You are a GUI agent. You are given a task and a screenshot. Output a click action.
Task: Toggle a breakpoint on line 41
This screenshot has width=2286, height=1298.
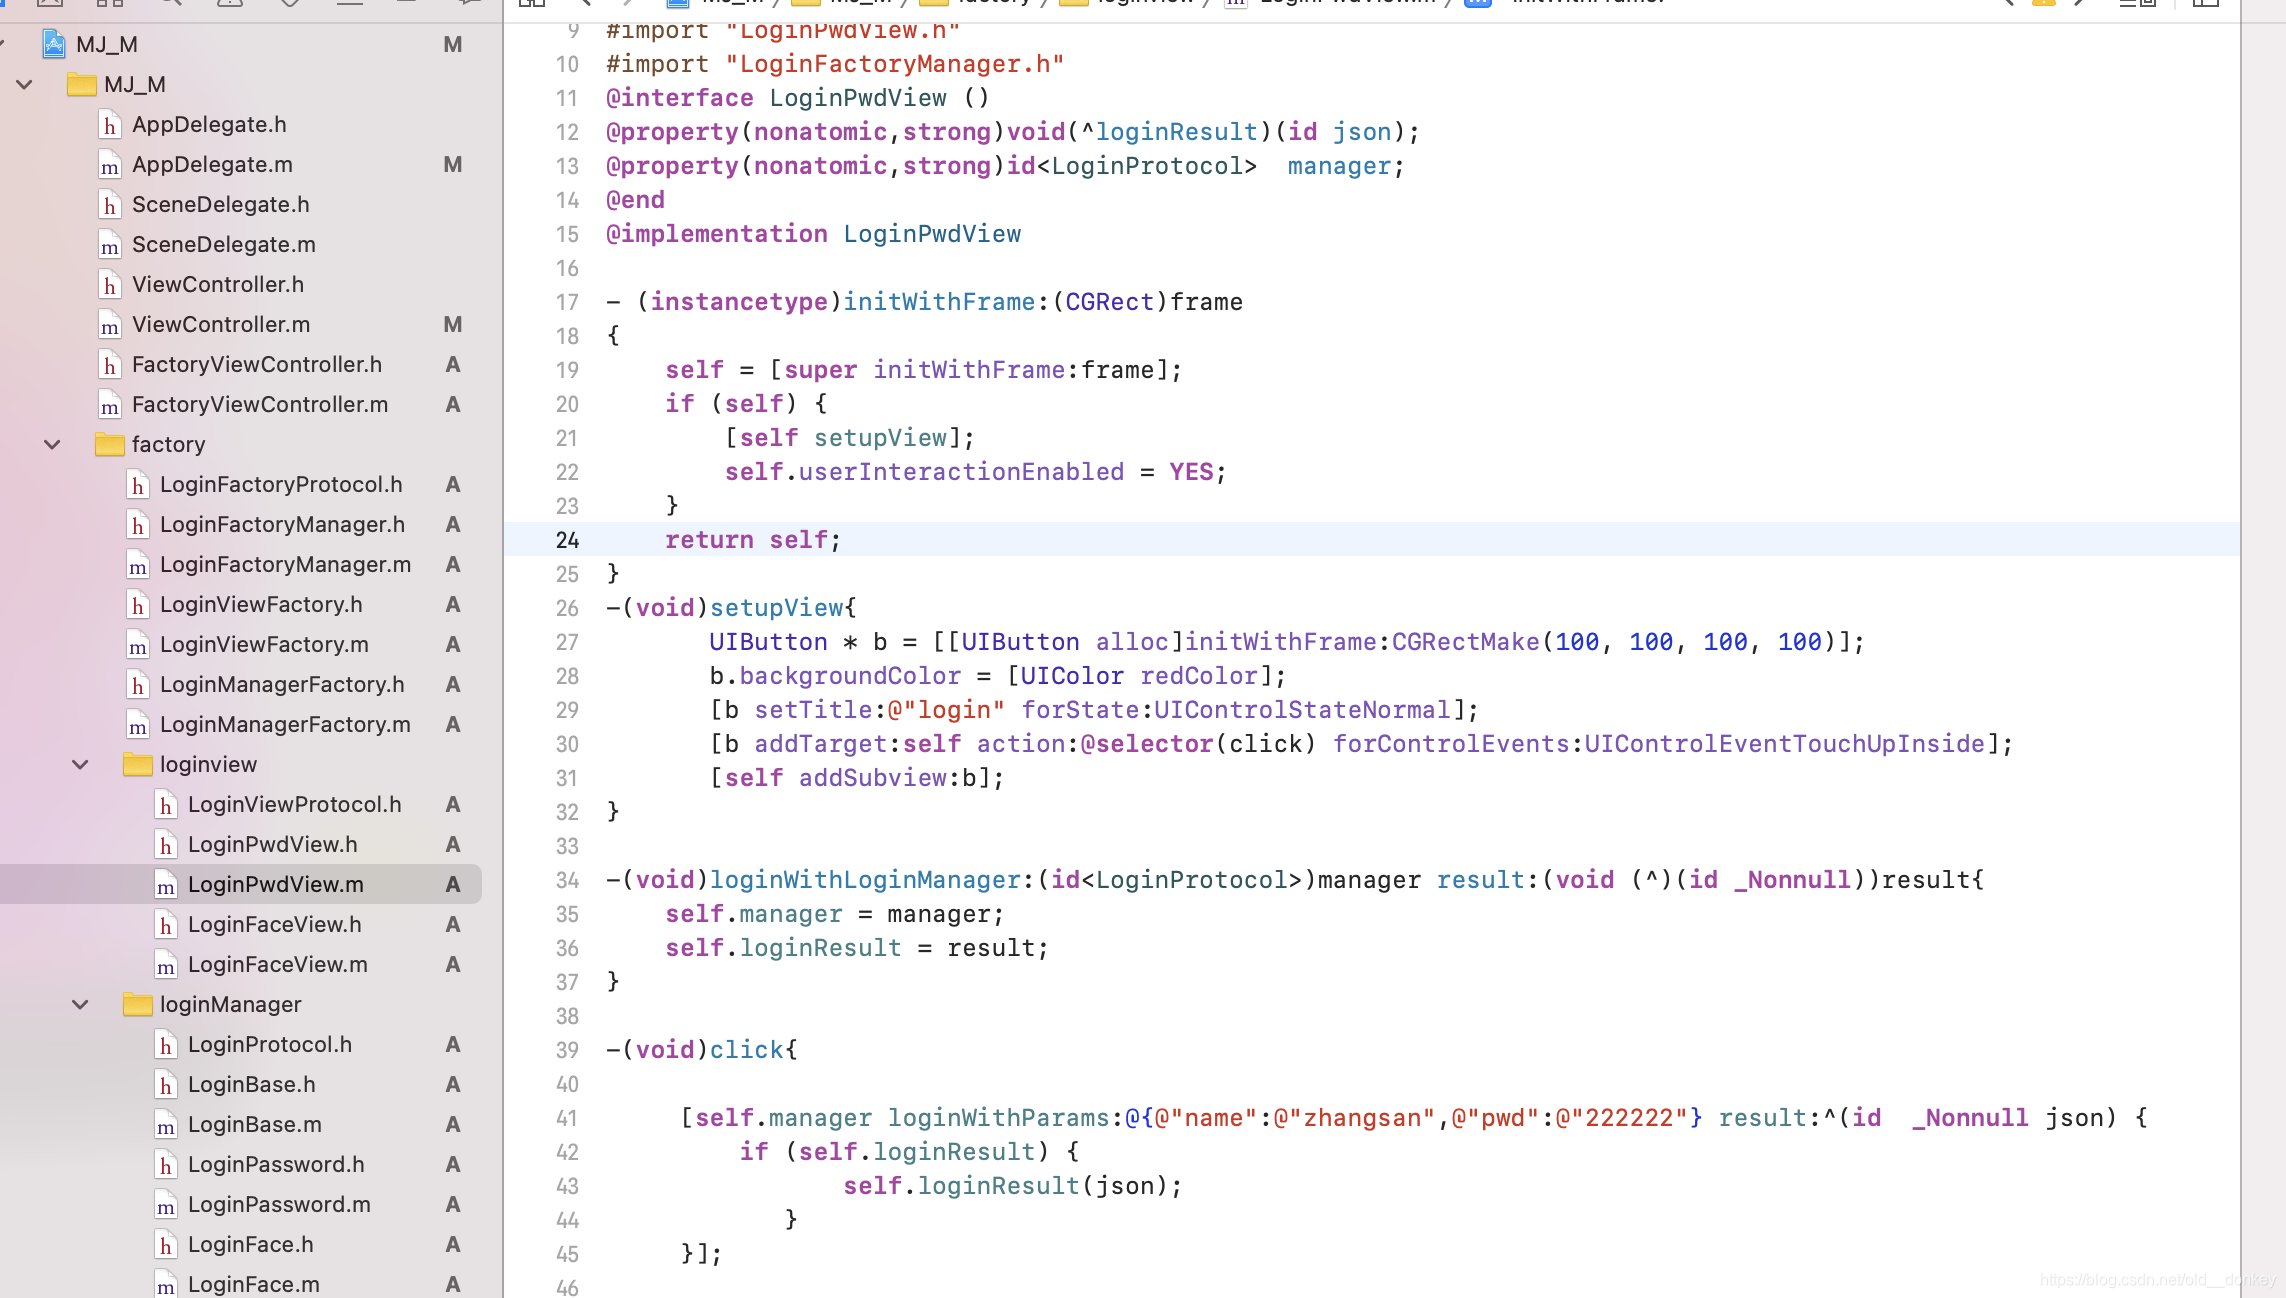point(566,1118)
